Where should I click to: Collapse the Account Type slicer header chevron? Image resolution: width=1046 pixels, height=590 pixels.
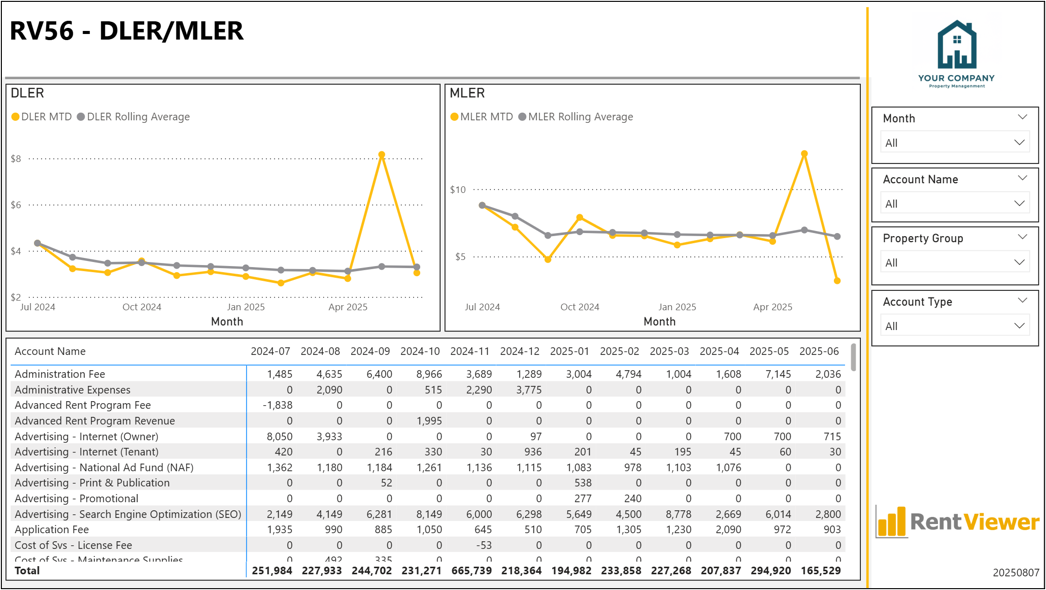1022,300
